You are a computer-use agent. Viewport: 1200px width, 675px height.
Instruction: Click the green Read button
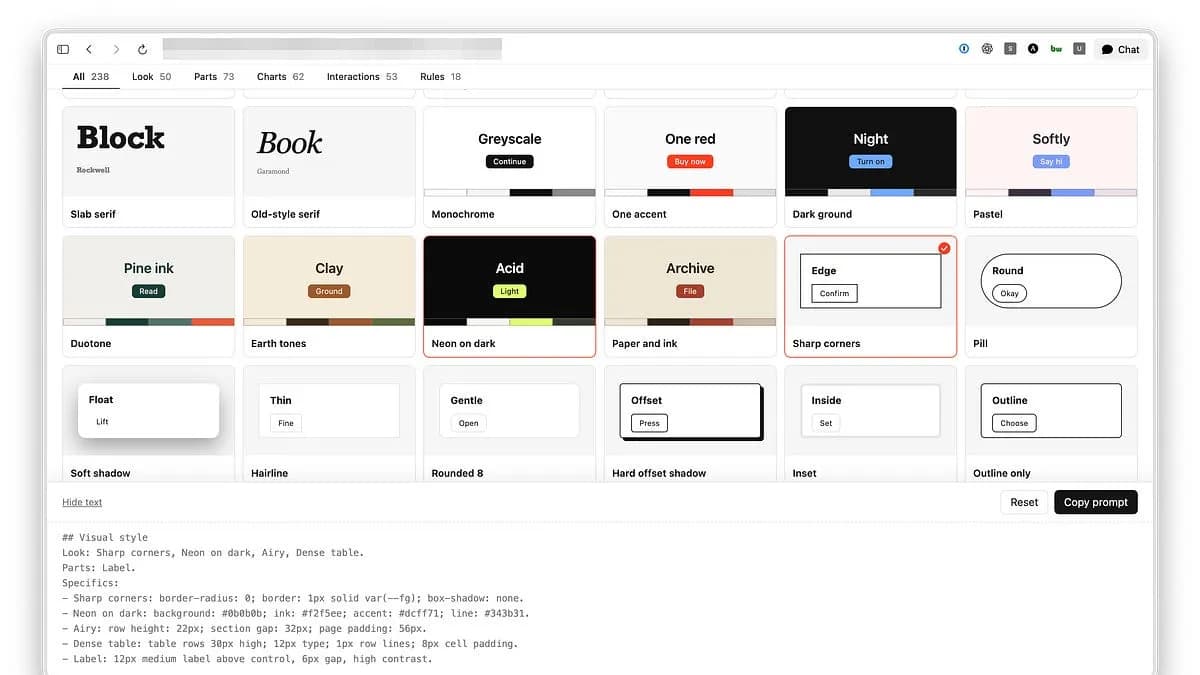tap(149, 291)
